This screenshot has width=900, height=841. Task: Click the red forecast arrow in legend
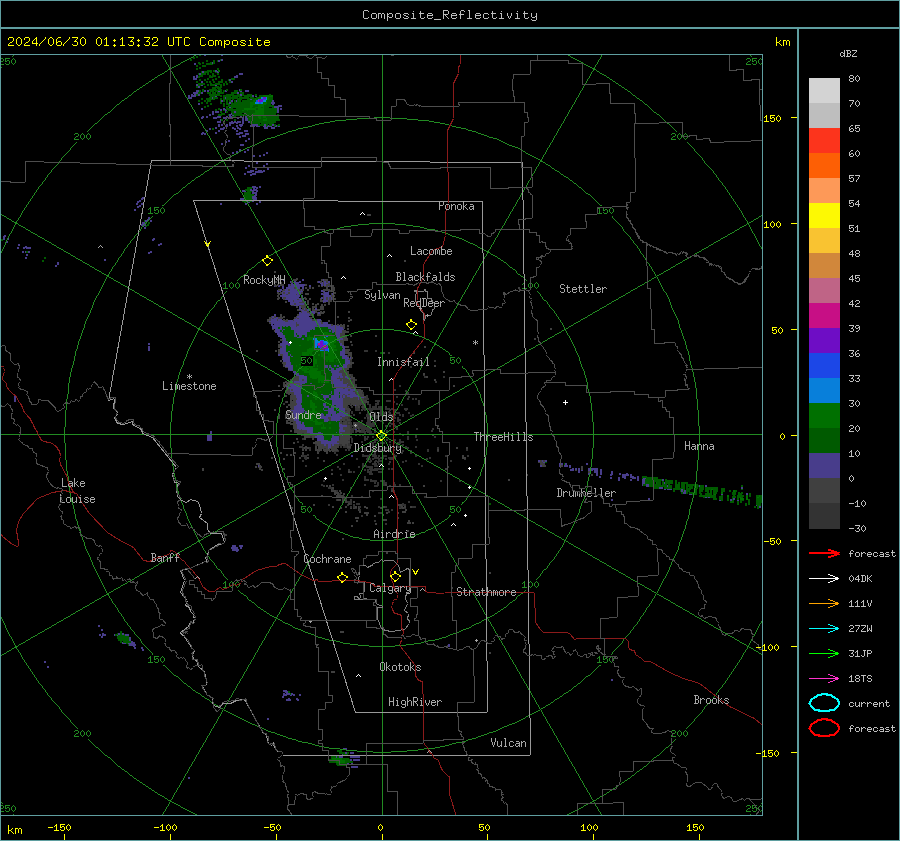tap(824, 553)
